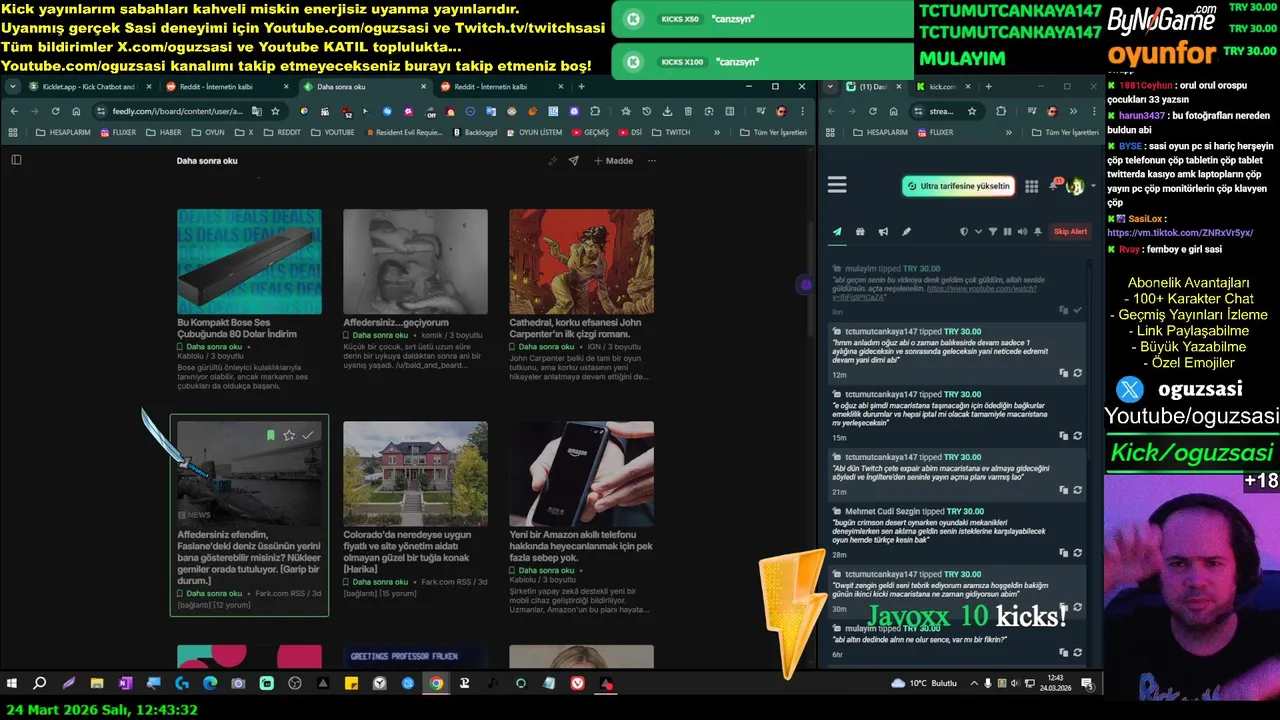Open the hamburger menu in stream dashboard
Screen dimensions: 1280x720
click(837, 185)
